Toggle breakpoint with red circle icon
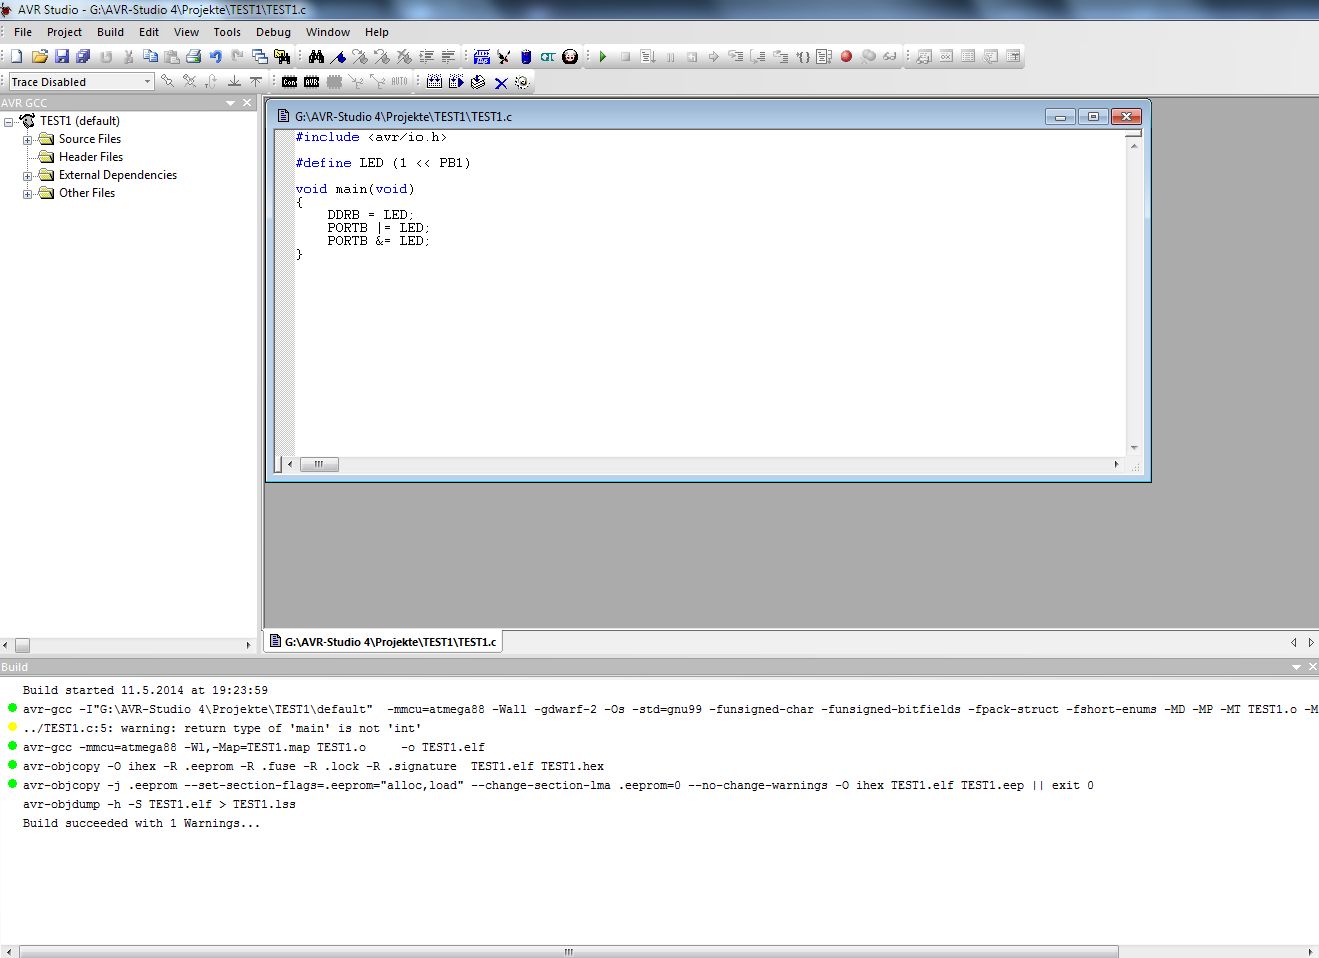The image size is (1319, 958). pyautogui.click(x=846, y=57)
